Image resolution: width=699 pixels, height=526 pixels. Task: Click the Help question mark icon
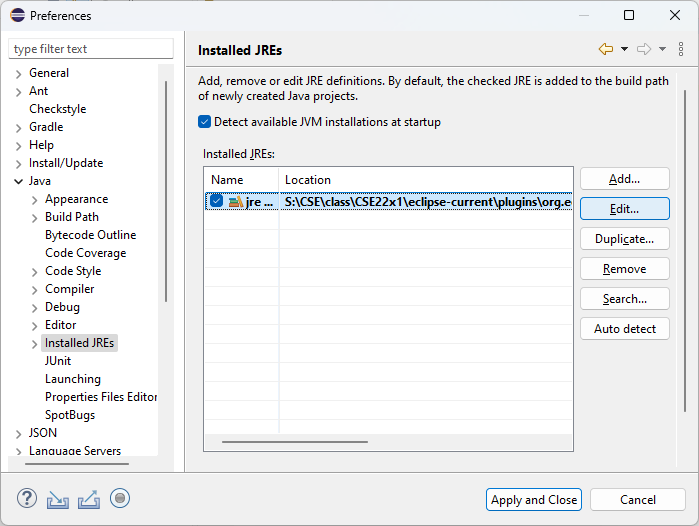[27, 499]
